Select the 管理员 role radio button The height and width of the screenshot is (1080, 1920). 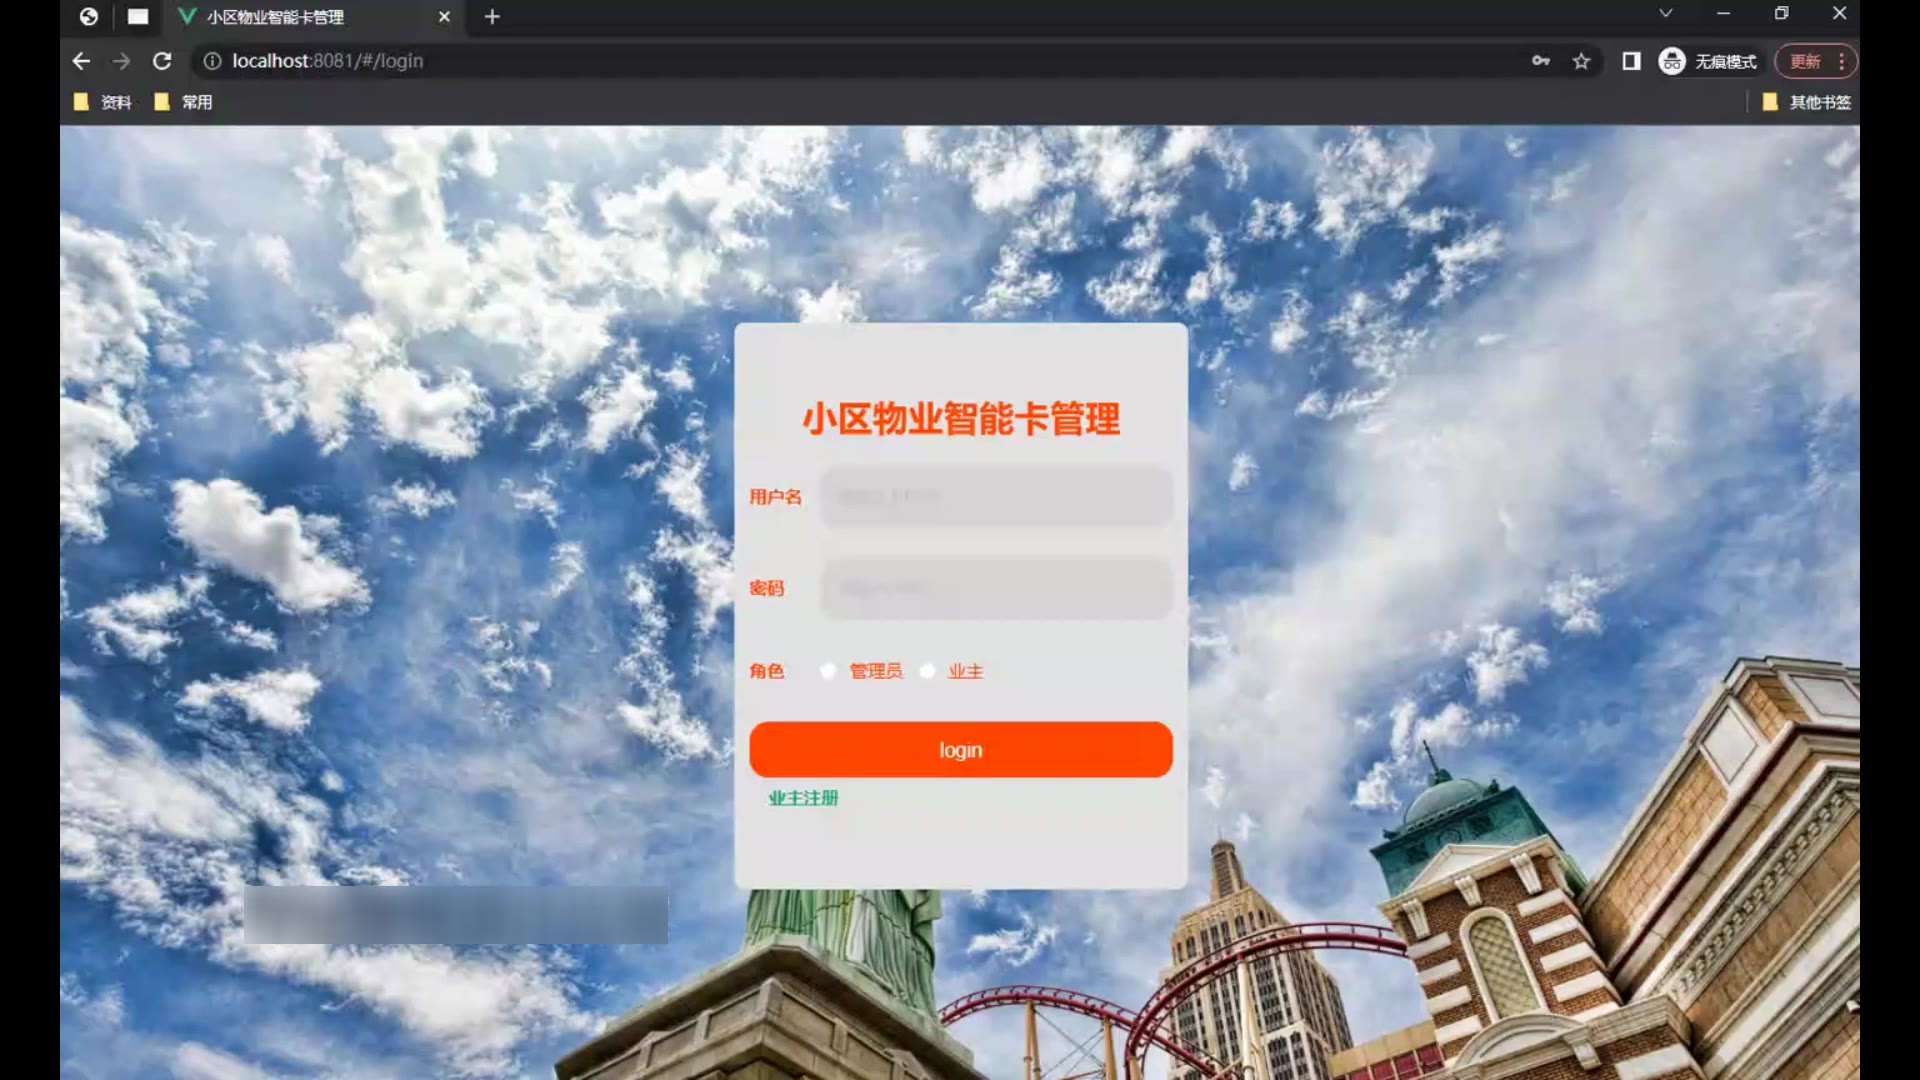point(828,671)
